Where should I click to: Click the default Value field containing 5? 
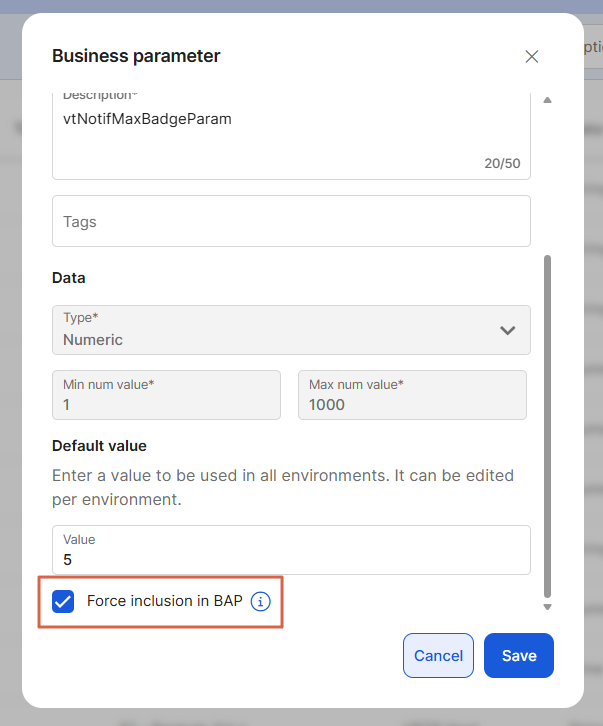[290, 551]
